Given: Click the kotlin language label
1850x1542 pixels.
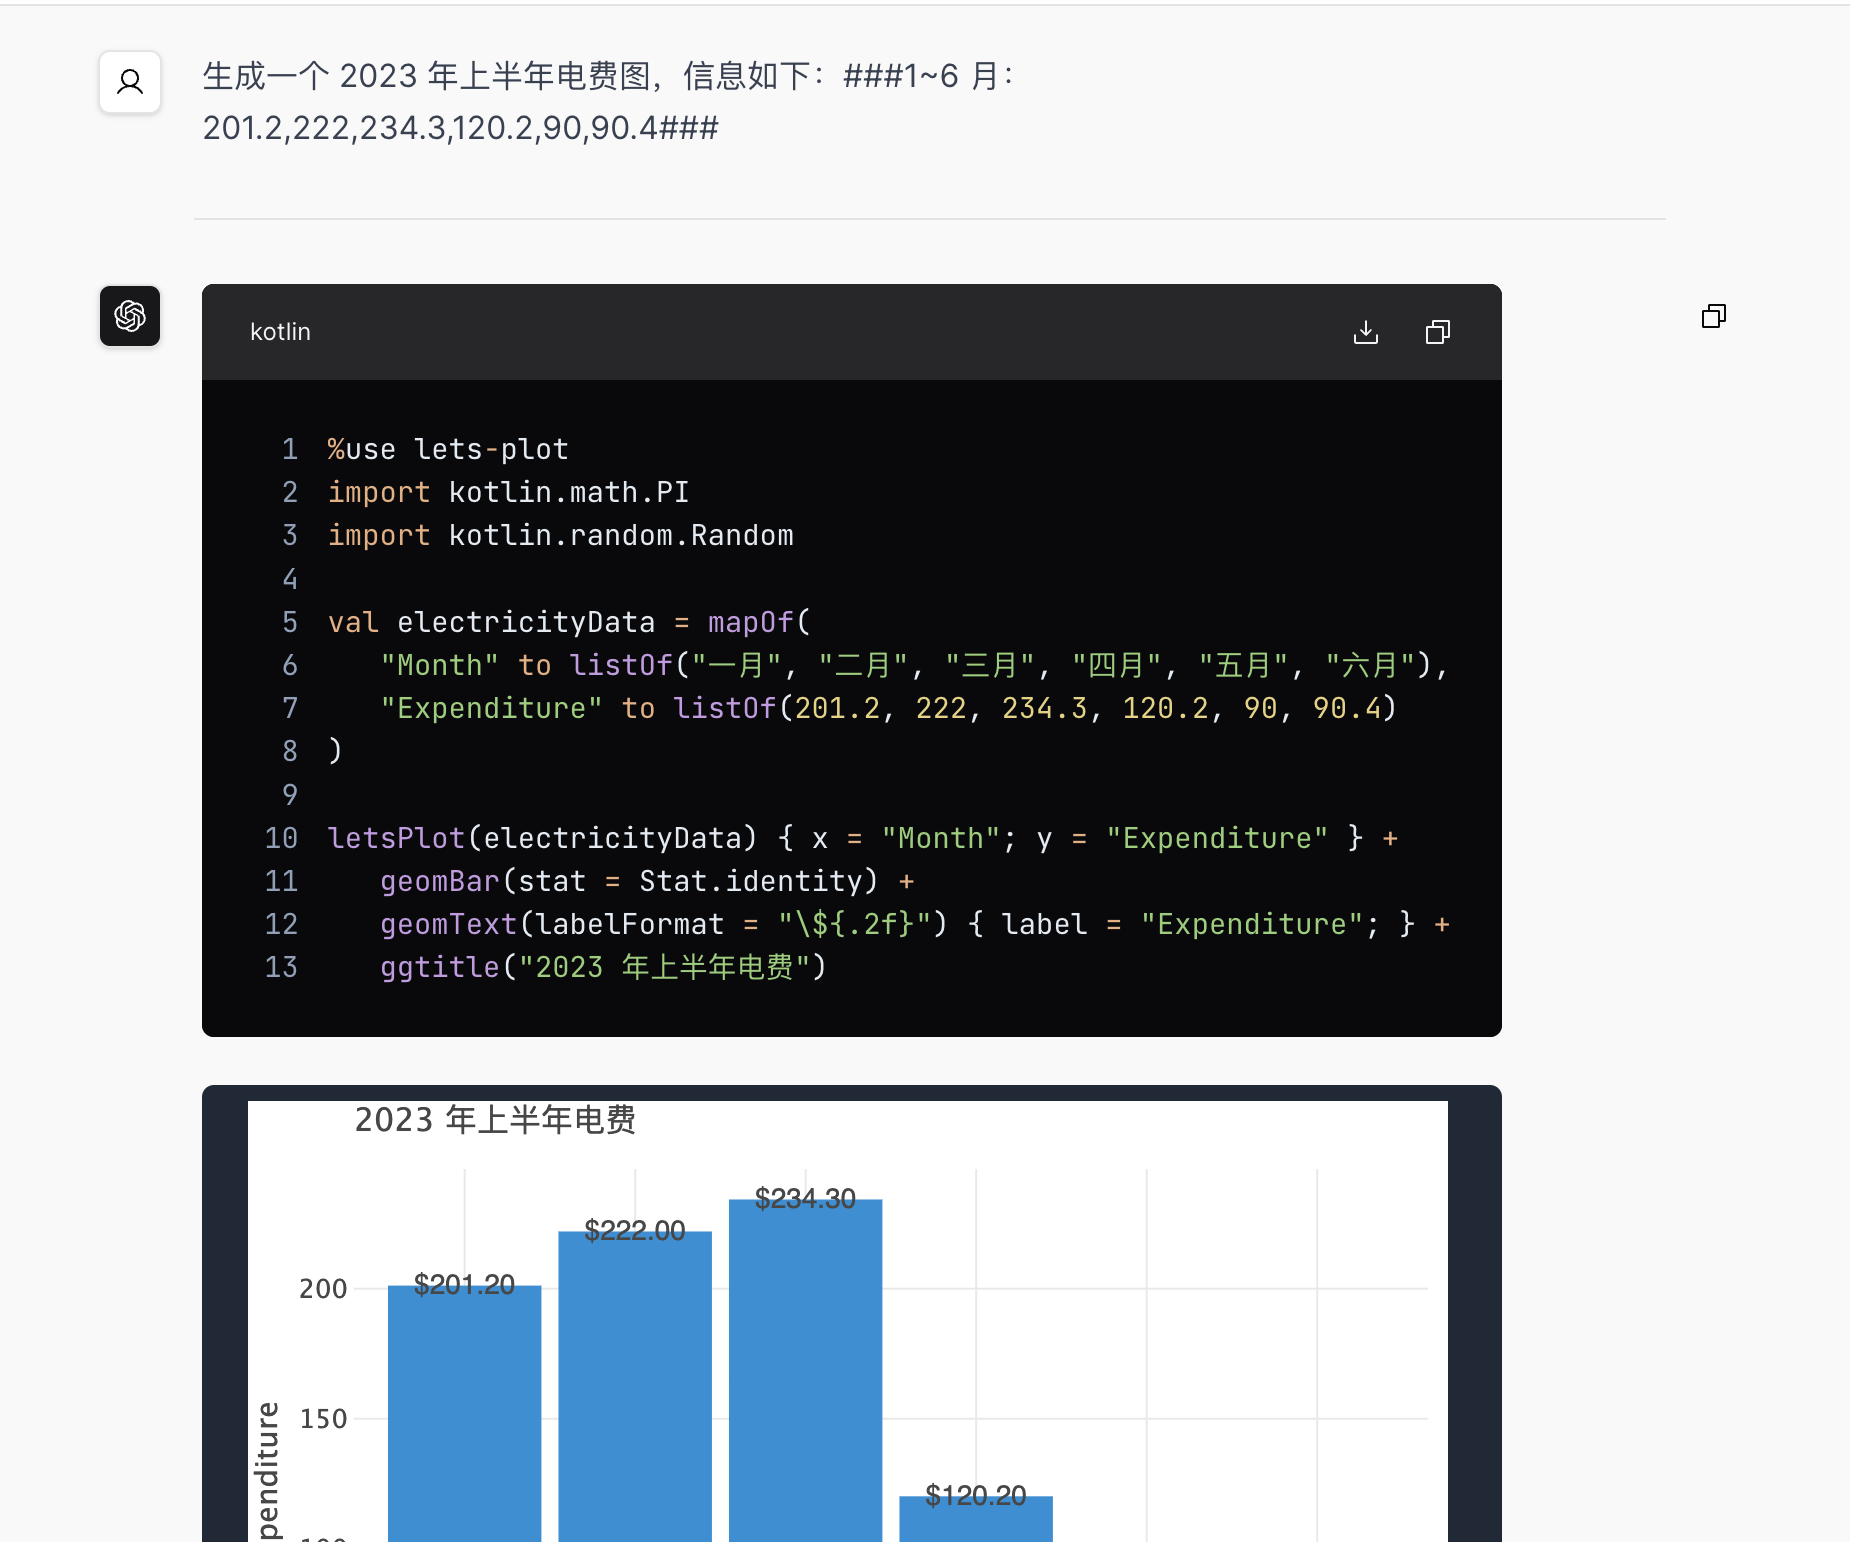Looking at the screenshot, I should pyautogui.click(x=280, y=332).
